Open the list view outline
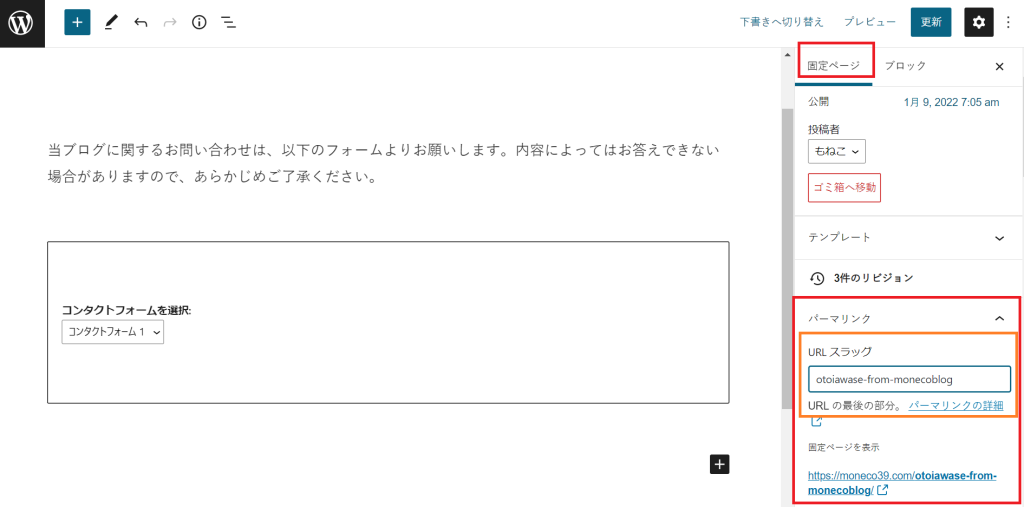 (x=228, y=22)
